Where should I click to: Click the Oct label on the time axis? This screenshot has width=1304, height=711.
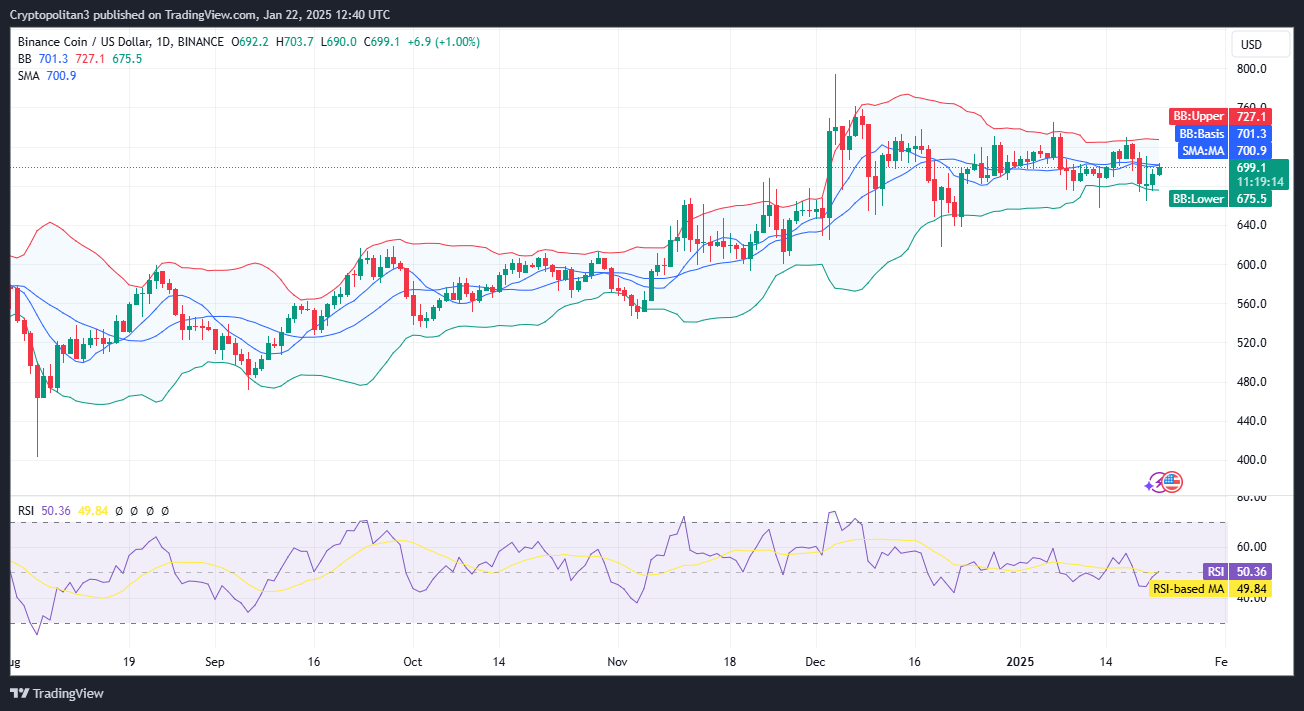click(411, 661)
